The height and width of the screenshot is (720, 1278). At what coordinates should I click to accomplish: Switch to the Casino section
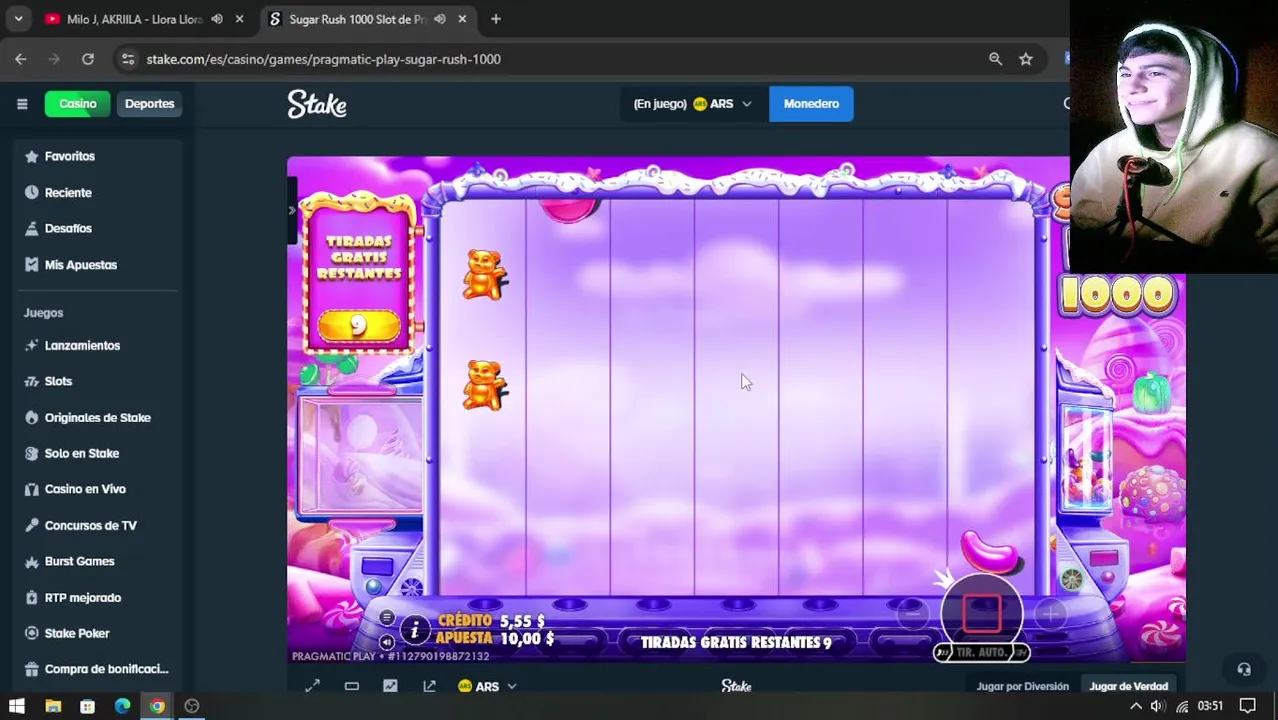click(x=77, y=104)
